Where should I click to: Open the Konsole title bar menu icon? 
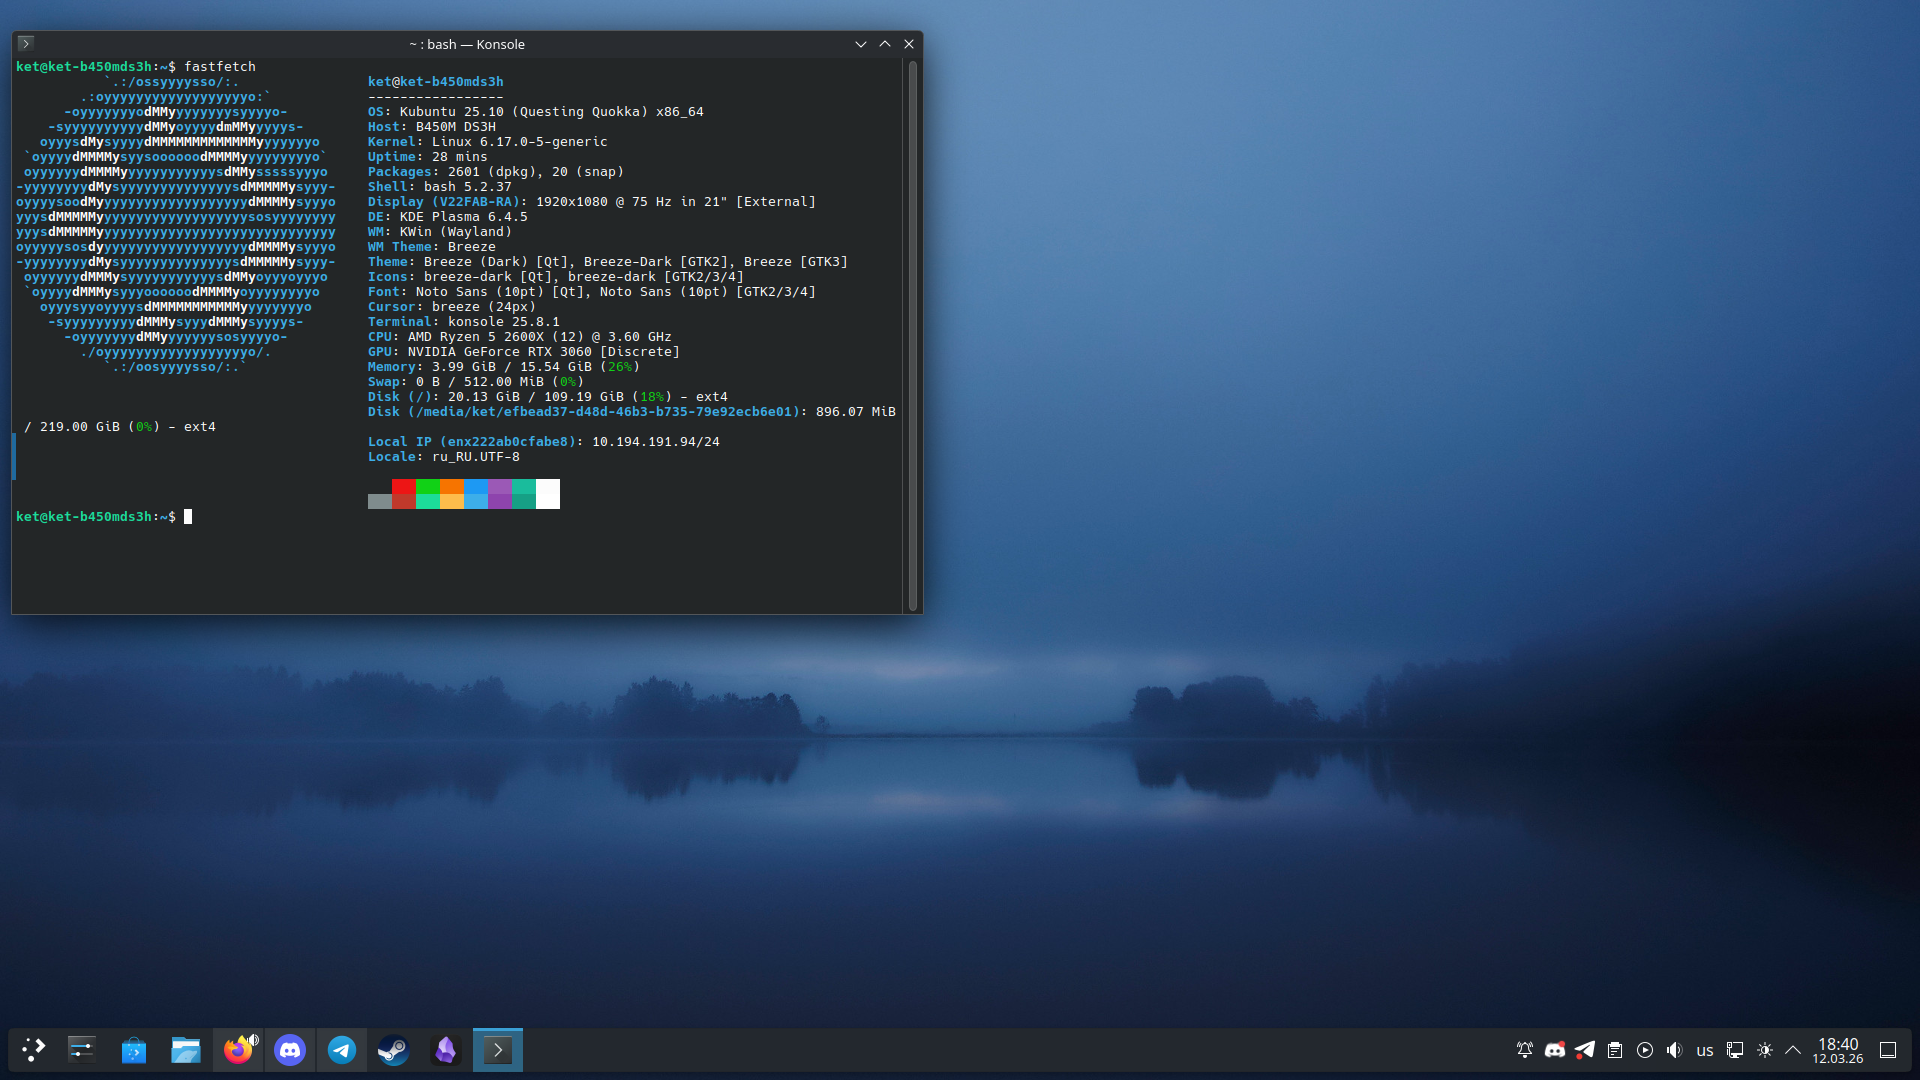pyautogui.click(x=26, y=44)
